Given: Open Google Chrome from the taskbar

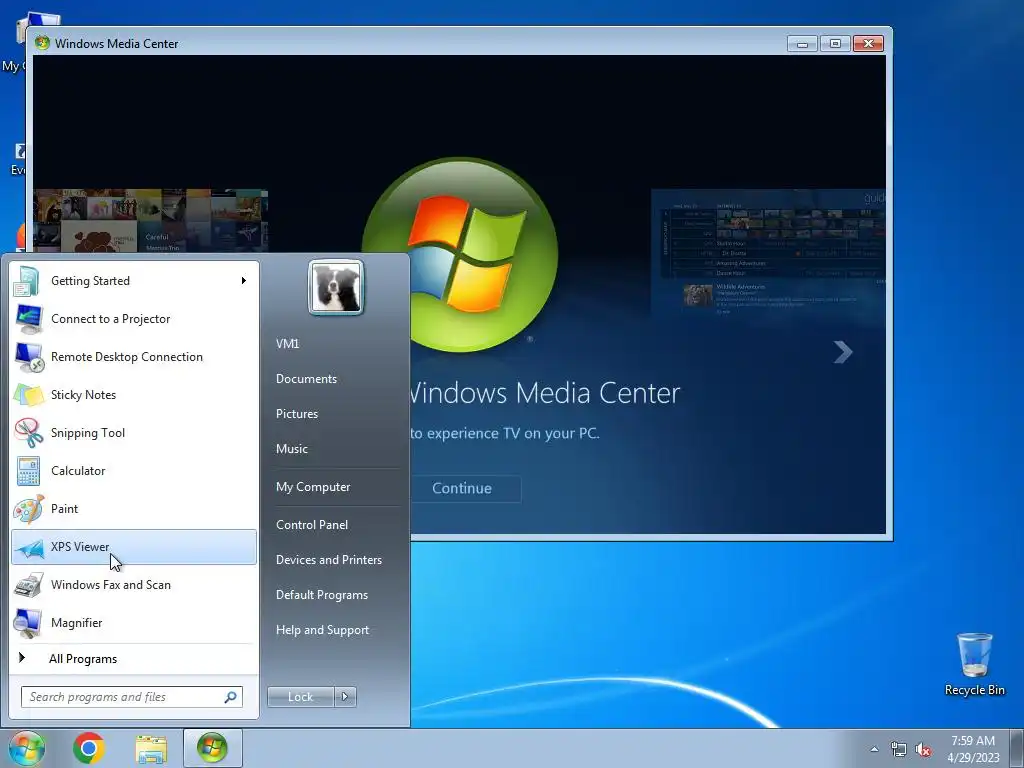Looking at the screenshot, I should point(89,748).
